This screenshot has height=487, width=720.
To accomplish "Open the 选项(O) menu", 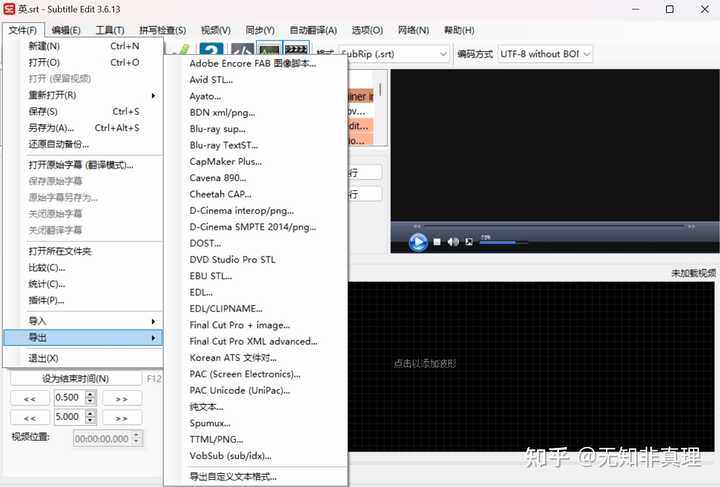I will click(x=367, y=30).
